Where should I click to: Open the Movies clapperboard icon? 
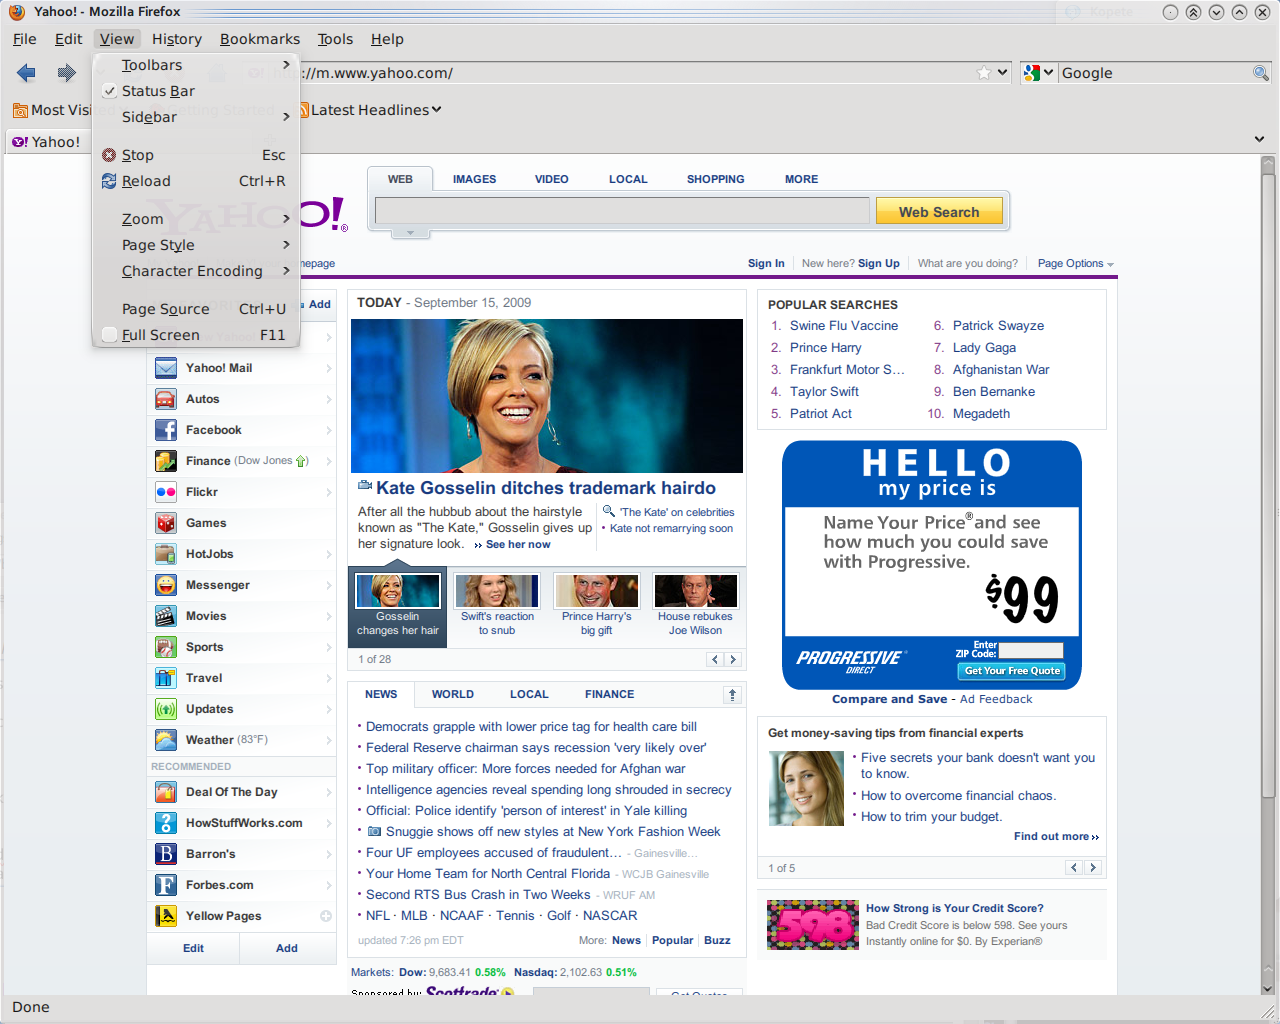tap(166, 616)
